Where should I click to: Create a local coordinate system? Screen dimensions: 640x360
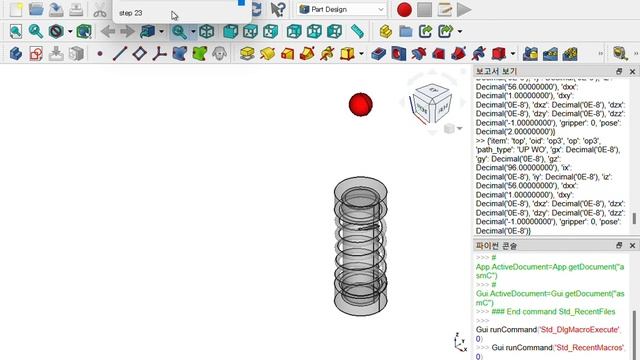coord(160,53)
